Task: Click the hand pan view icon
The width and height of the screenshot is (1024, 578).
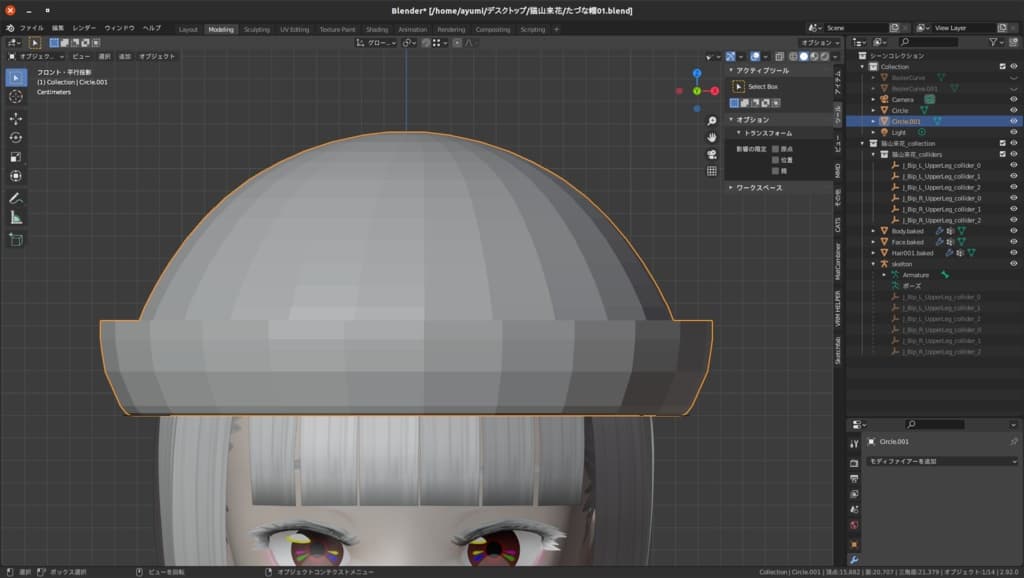Action: pyautogui.click(x=712, y=137)
